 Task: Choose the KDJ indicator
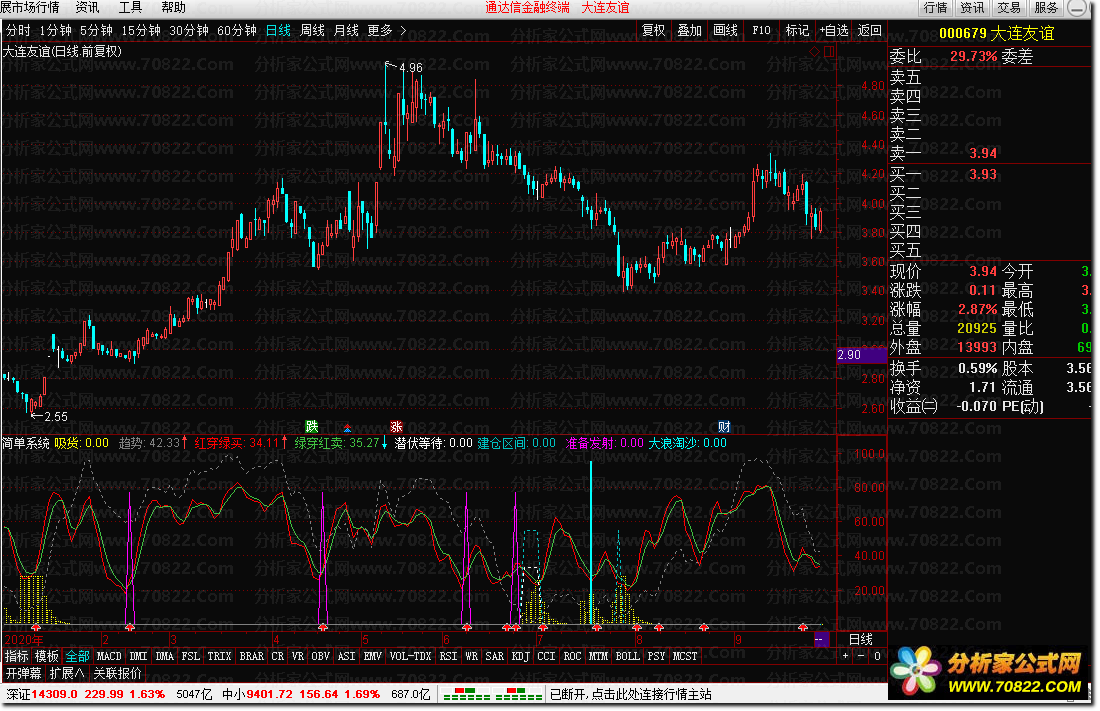pos(521,656)
